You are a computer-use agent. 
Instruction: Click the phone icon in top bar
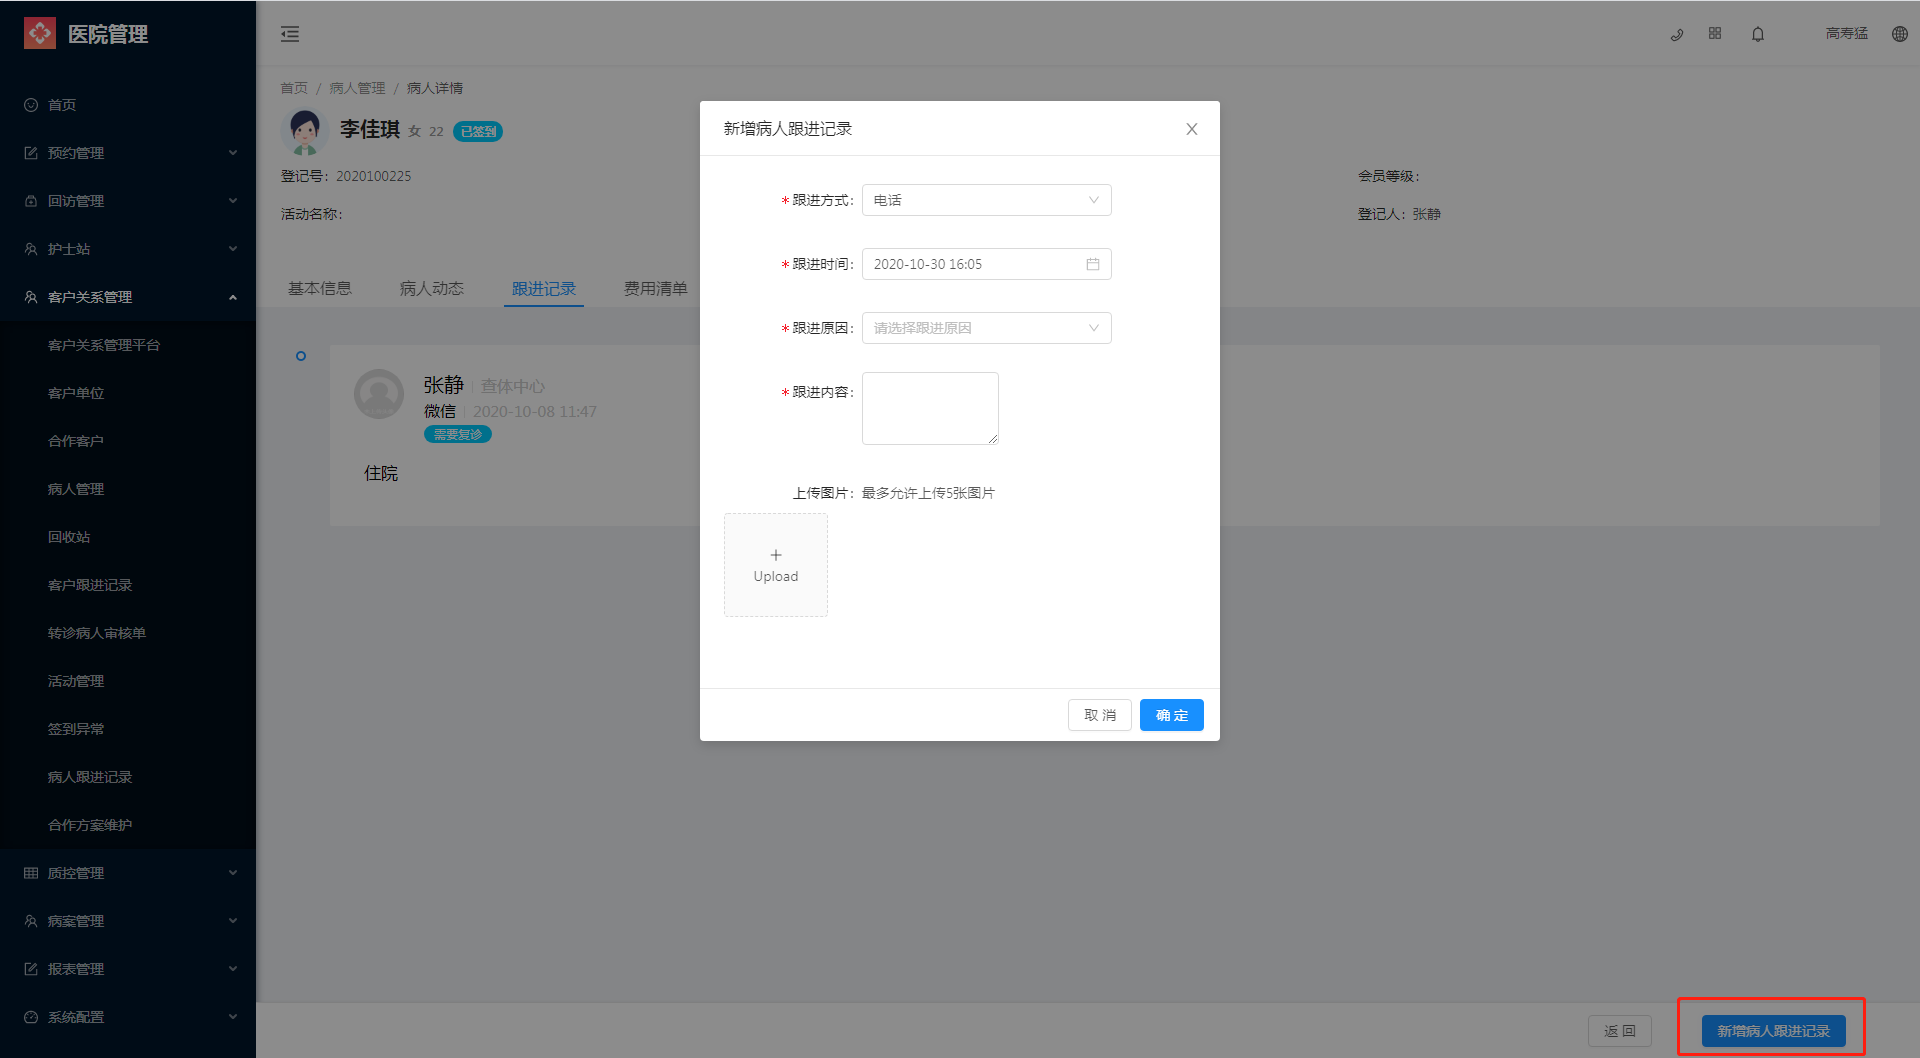[1677, 34]
